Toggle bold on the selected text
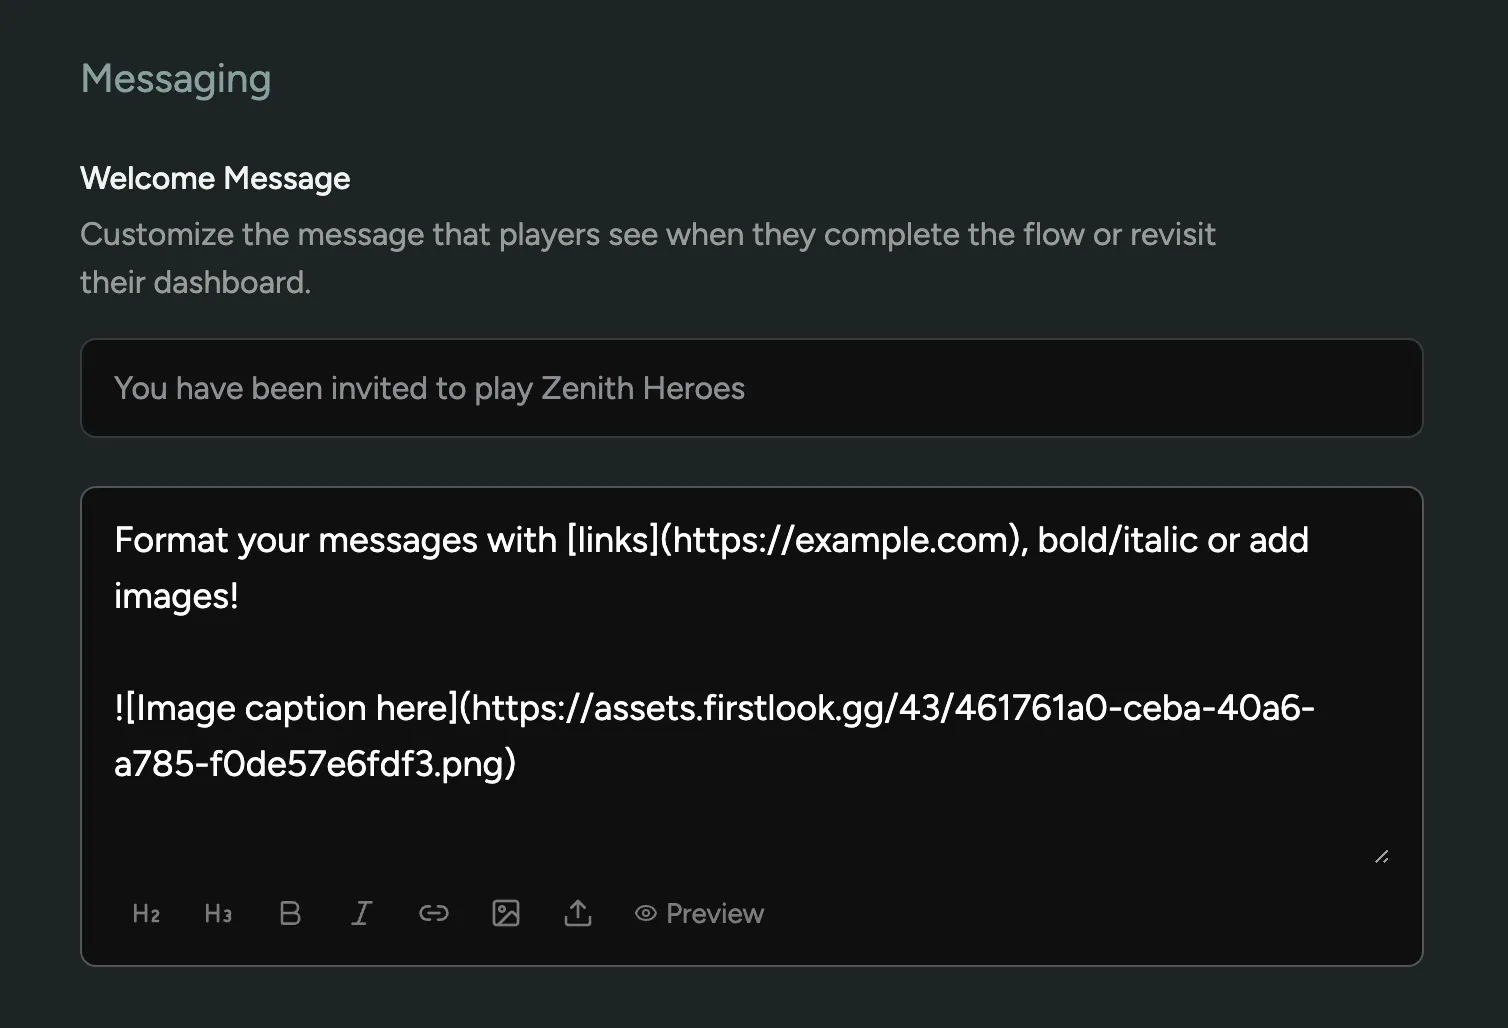This screenshot has width=1508, height=1028. tap(290, 913)
